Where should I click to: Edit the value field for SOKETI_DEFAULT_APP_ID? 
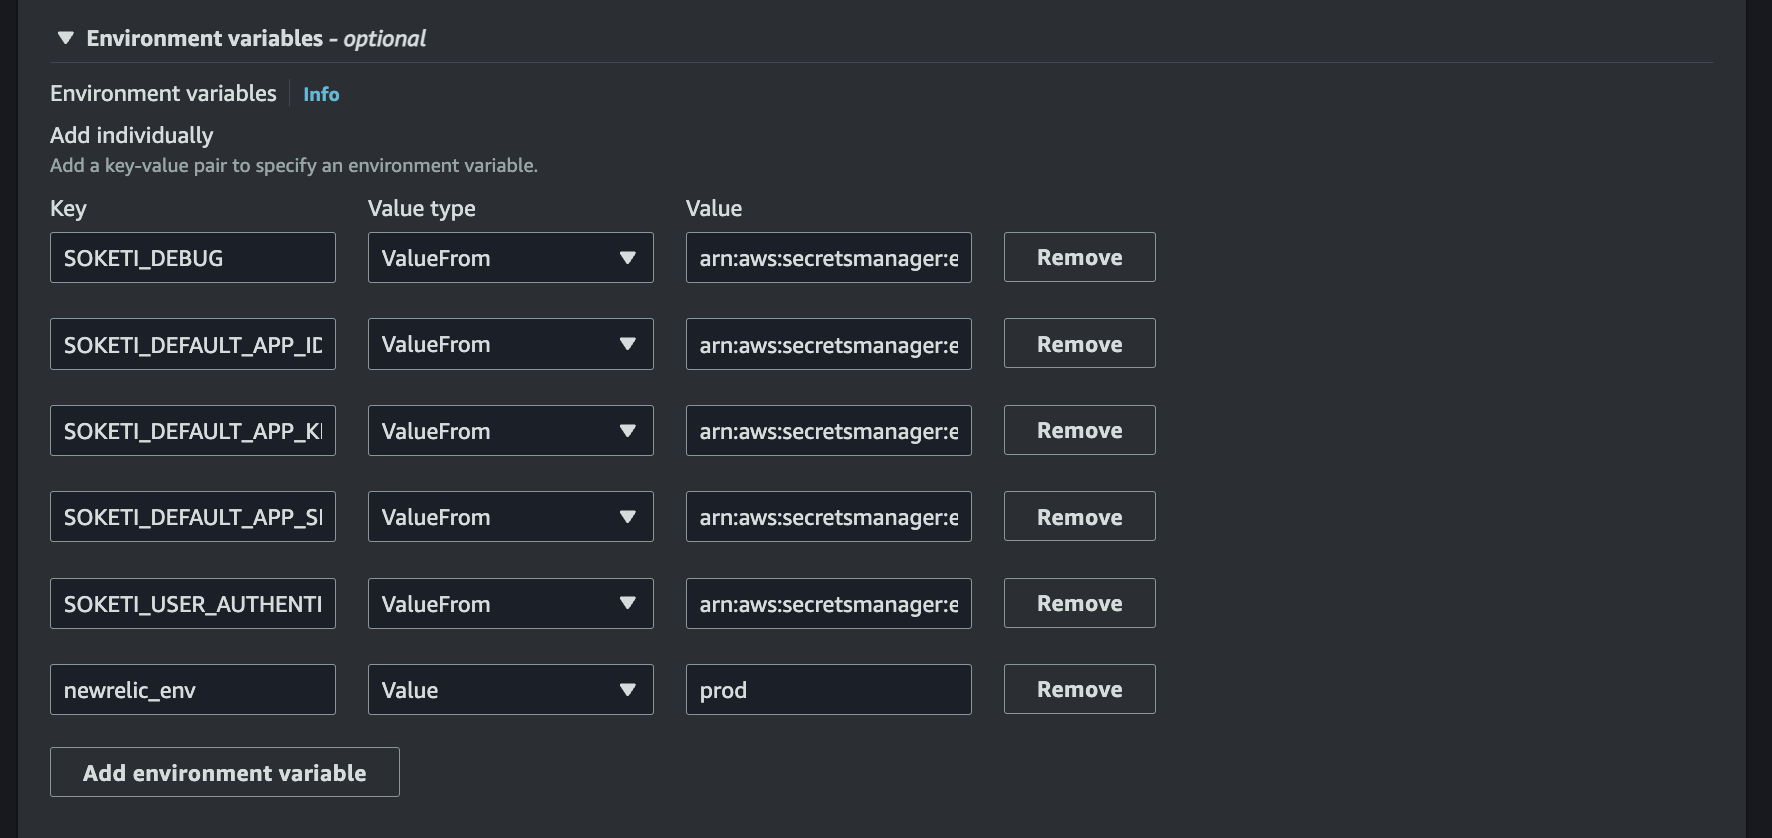[829, 344]
